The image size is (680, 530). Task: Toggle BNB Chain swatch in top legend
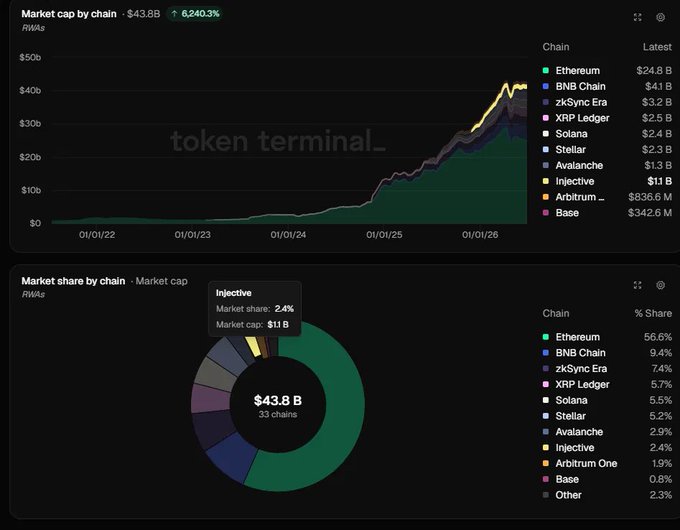pyautogui.click(x=546, y=86)
